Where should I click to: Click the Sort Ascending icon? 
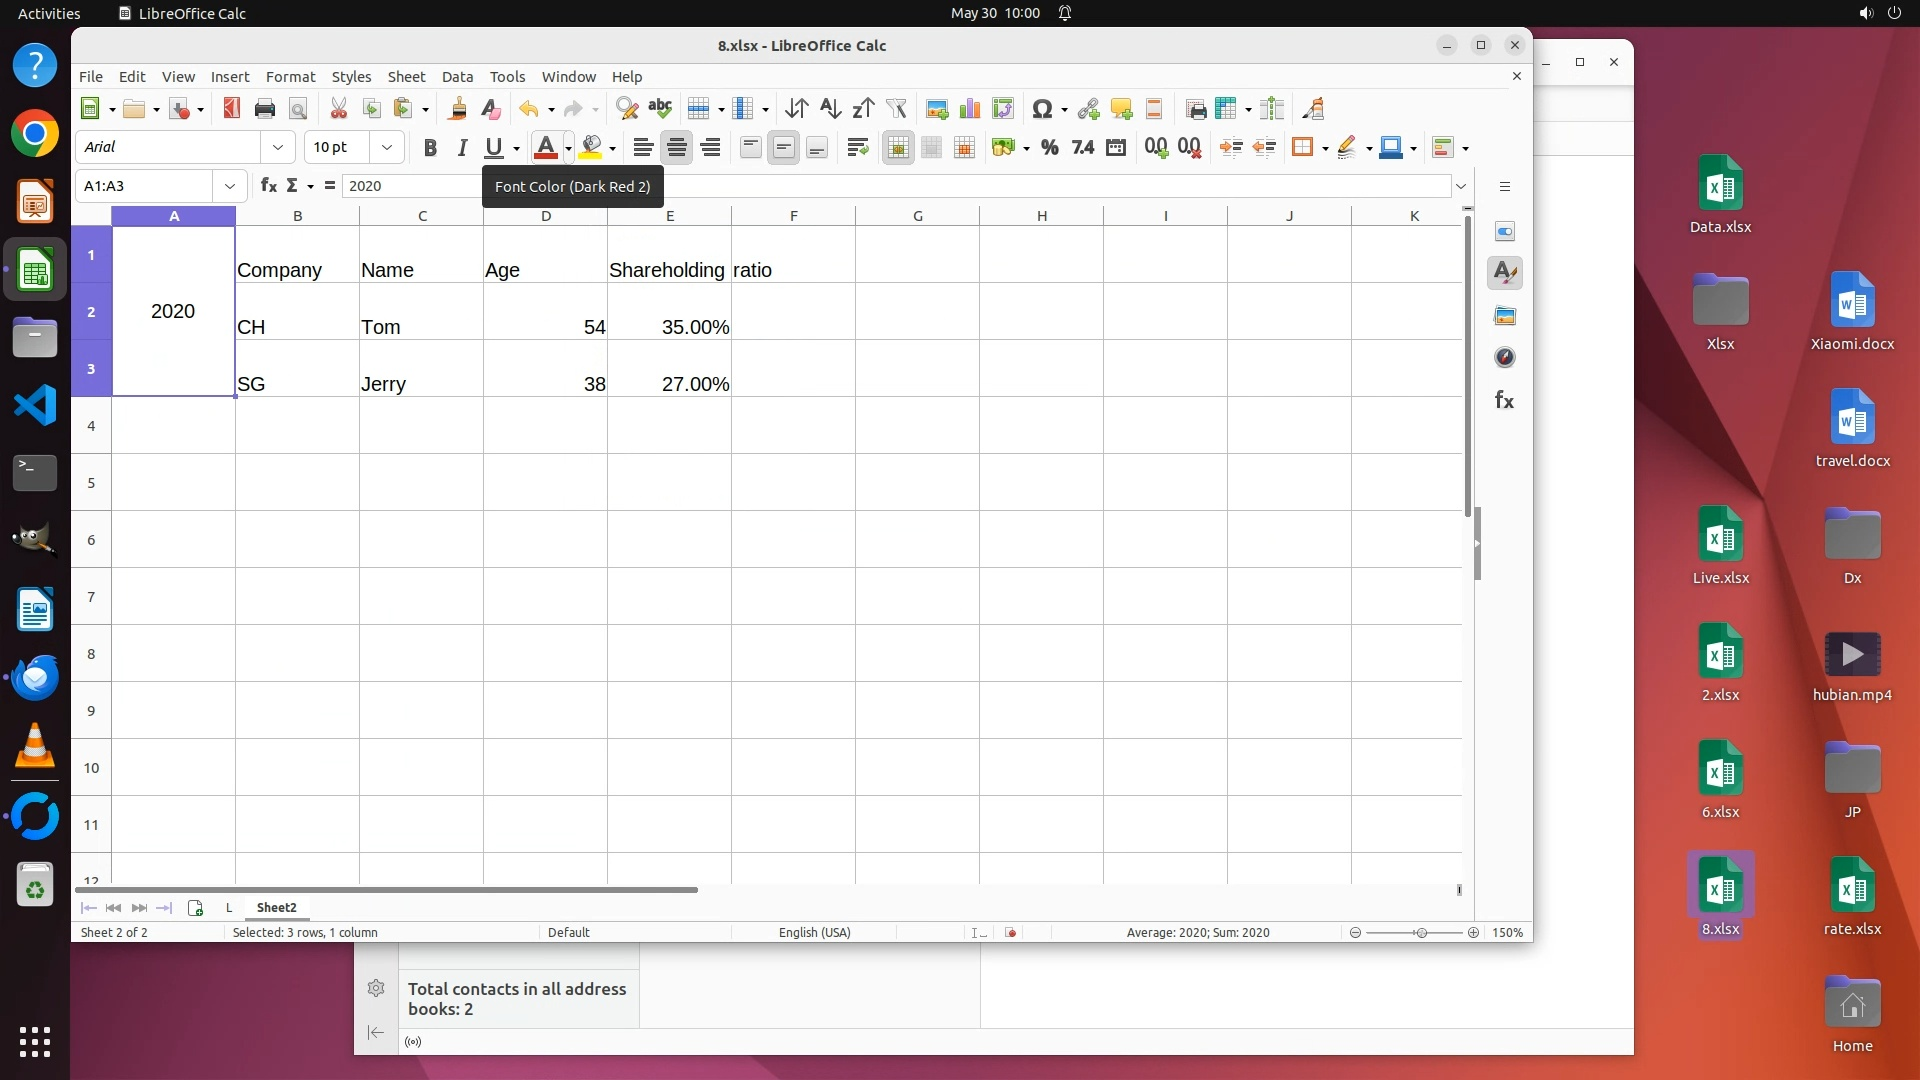click(830, 109)
